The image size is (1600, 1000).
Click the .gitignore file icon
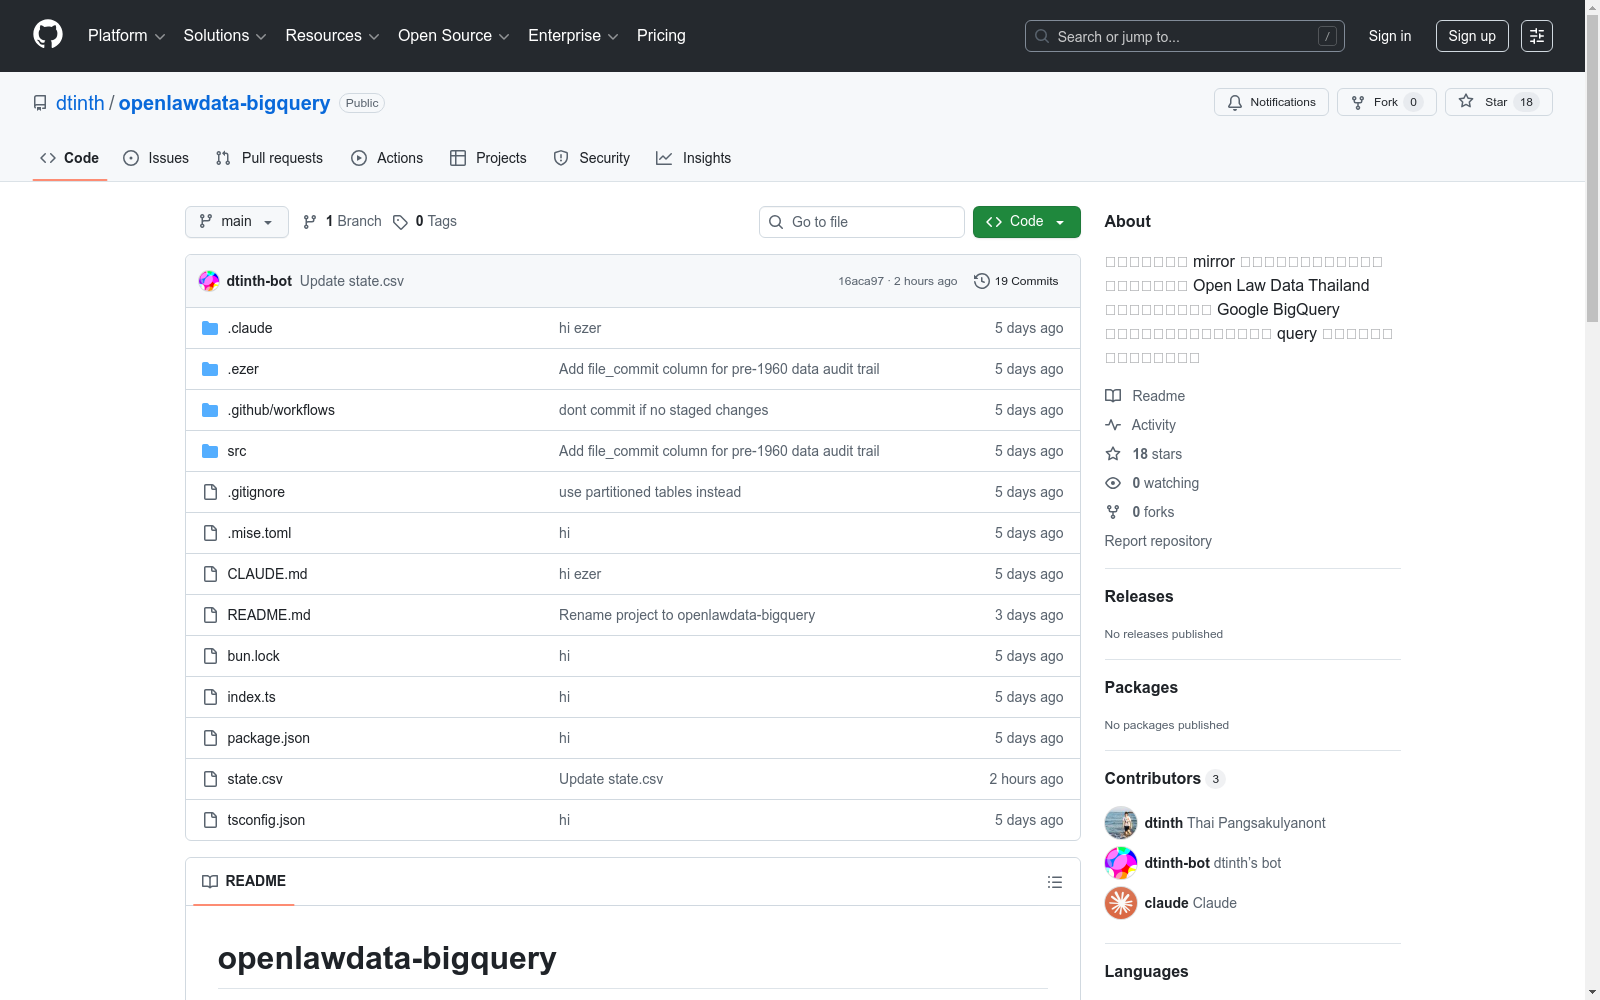(210, 492)
